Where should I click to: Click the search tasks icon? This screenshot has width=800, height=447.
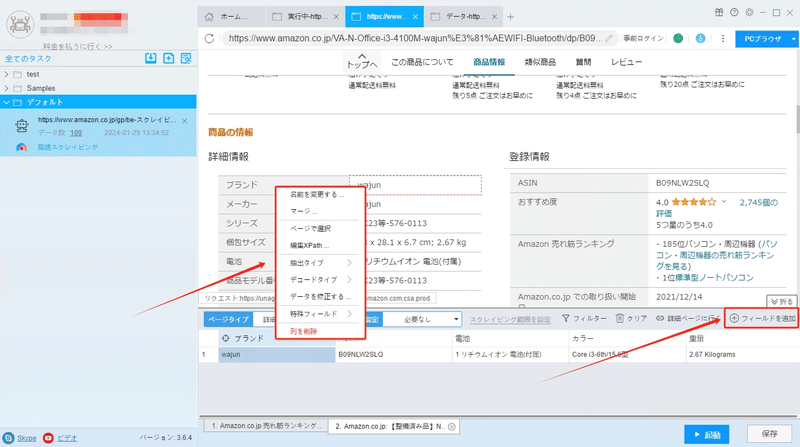click(x=186, y=58)
